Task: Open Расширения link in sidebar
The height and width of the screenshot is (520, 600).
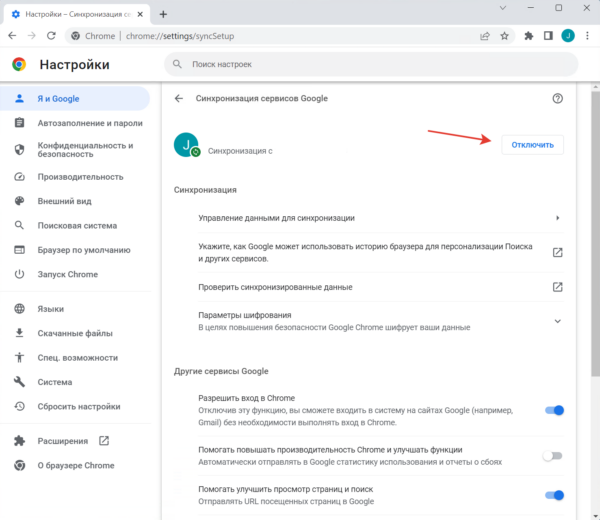Action: click(75, 441)
